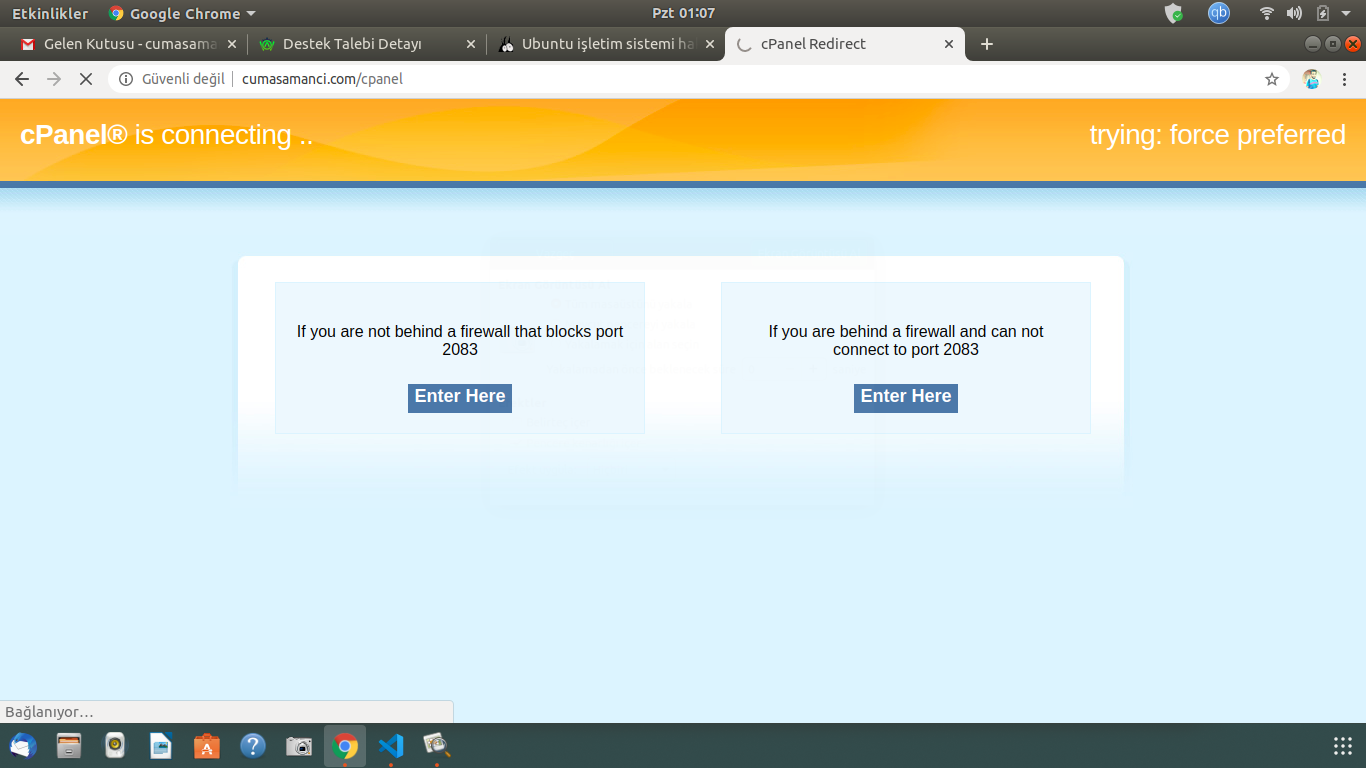Open the image viewer magnifier dock icon
Image resolution: width=1366 pixels, height=768 pixels.
point(437,746)
